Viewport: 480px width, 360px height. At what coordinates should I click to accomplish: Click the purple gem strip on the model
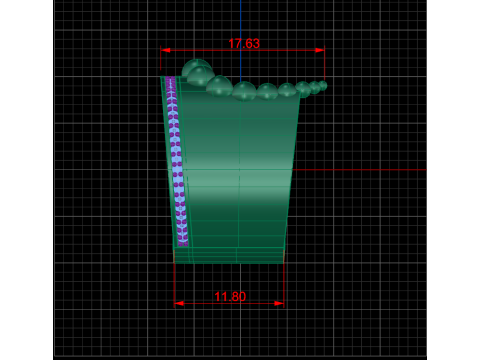click(x=177, y=161)
